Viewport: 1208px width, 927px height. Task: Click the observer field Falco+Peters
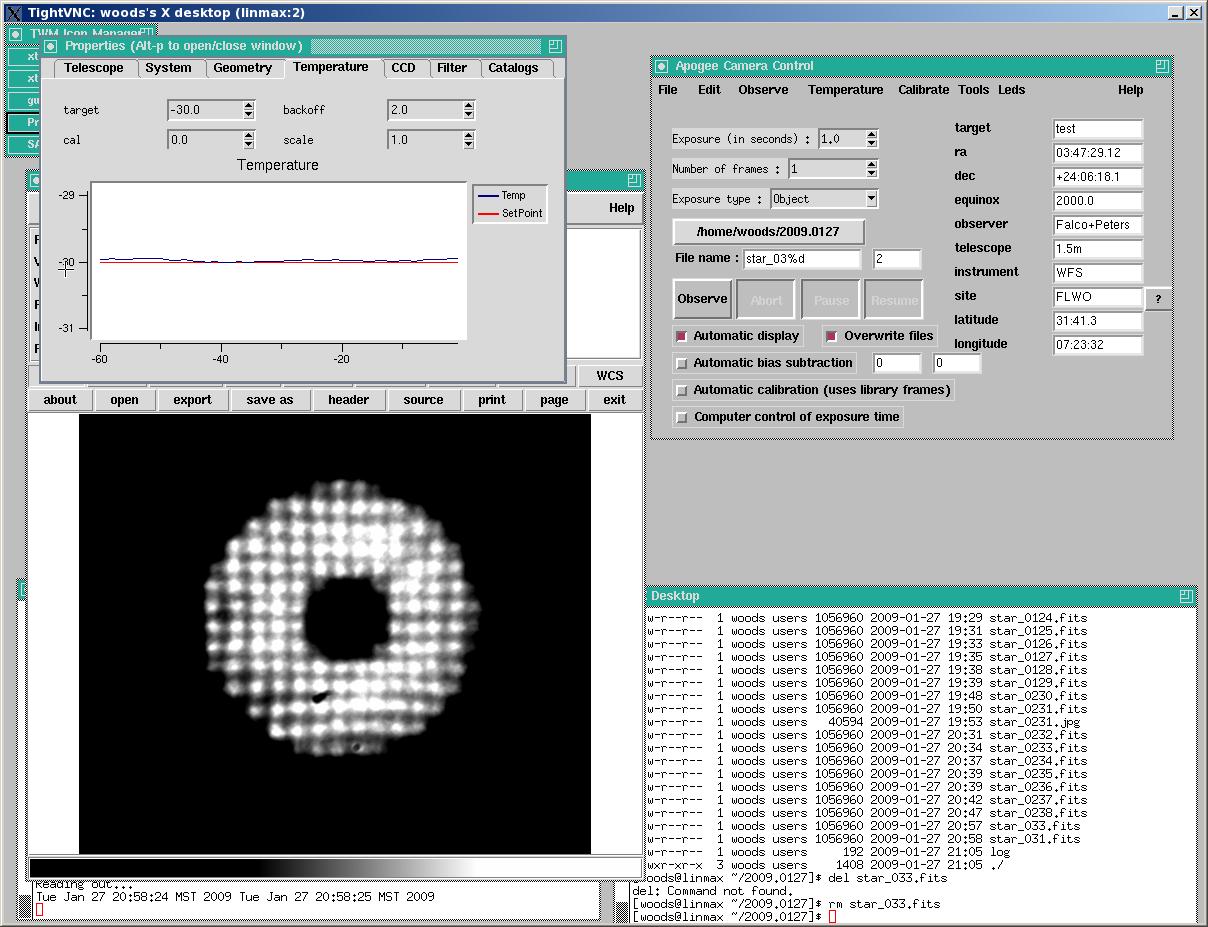point(1098,225)
